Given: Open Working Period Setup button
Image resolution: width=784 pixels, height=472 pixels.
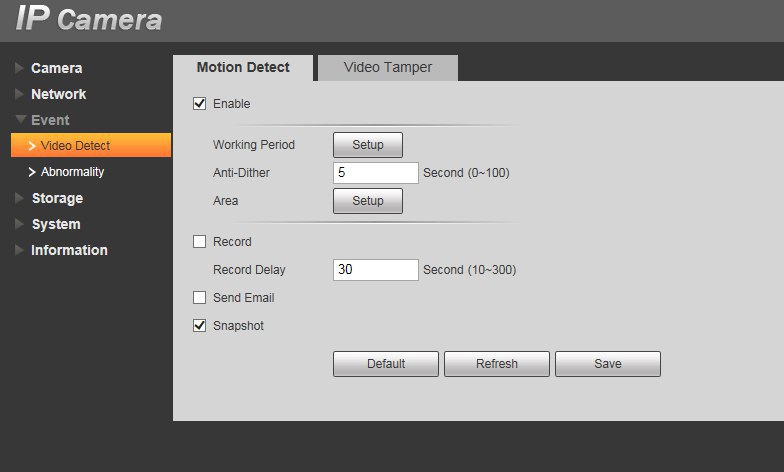Looking at the screenshot, I should coord(368,144).
